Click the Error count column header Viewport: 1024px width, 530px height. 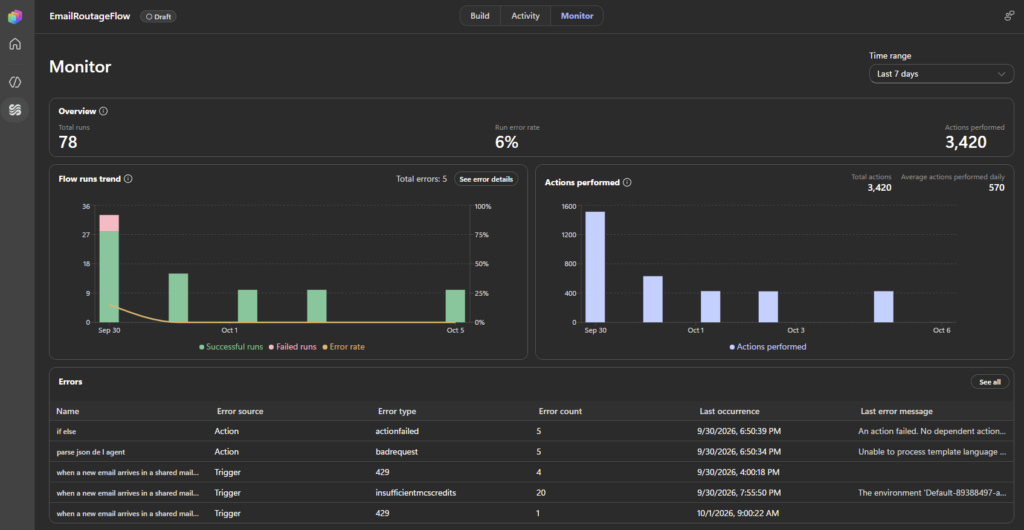pyautogui.click(x=560, y=412)
